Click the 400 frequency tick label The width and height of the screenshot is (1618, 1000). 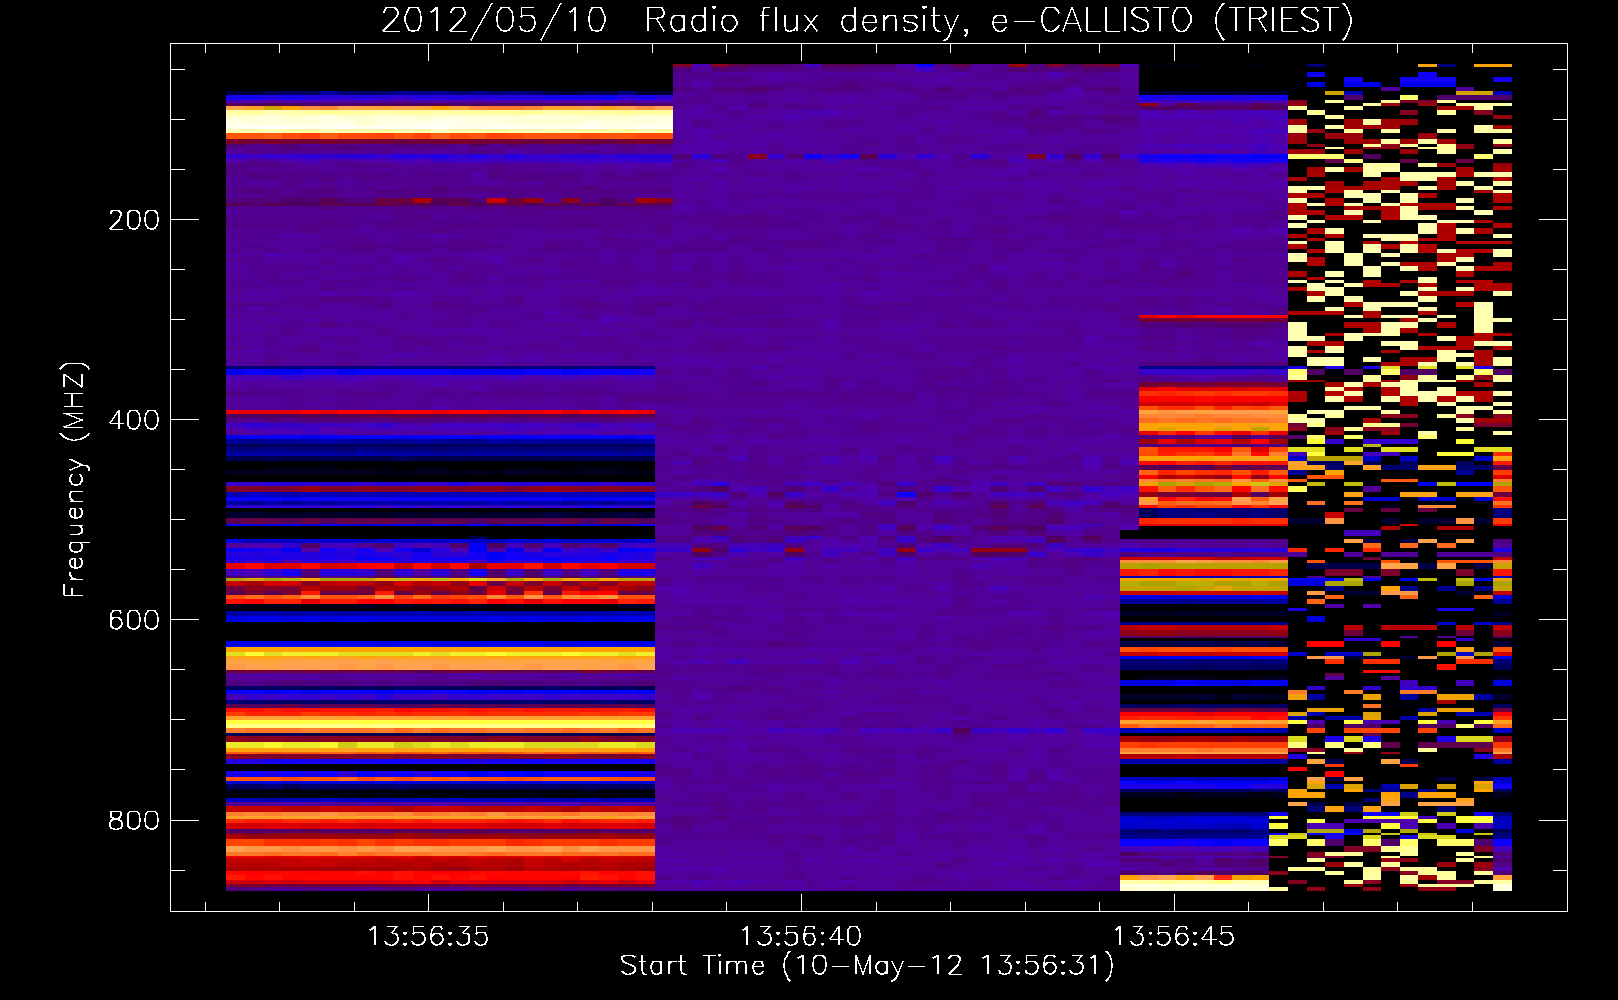pyautogui.click(x=134, y=420)
